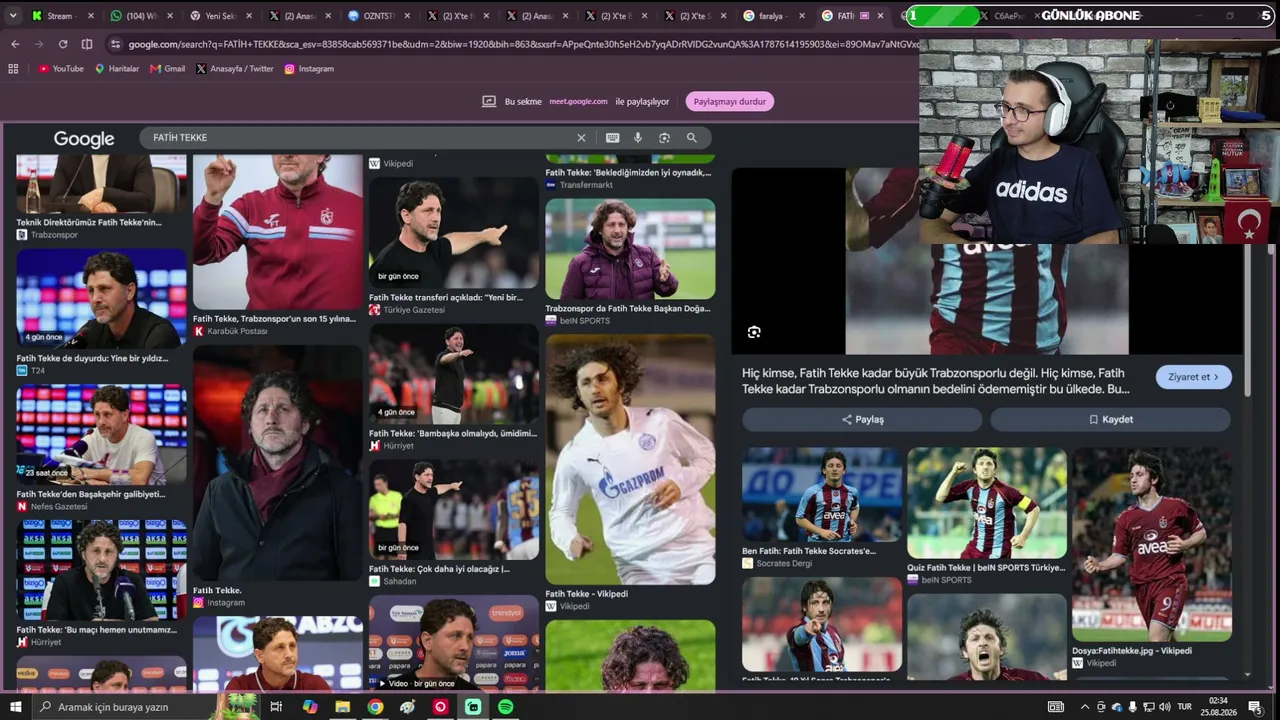Clear the Google search box text
Viewport: 1280px width, 720px height.
pos(581,138)
